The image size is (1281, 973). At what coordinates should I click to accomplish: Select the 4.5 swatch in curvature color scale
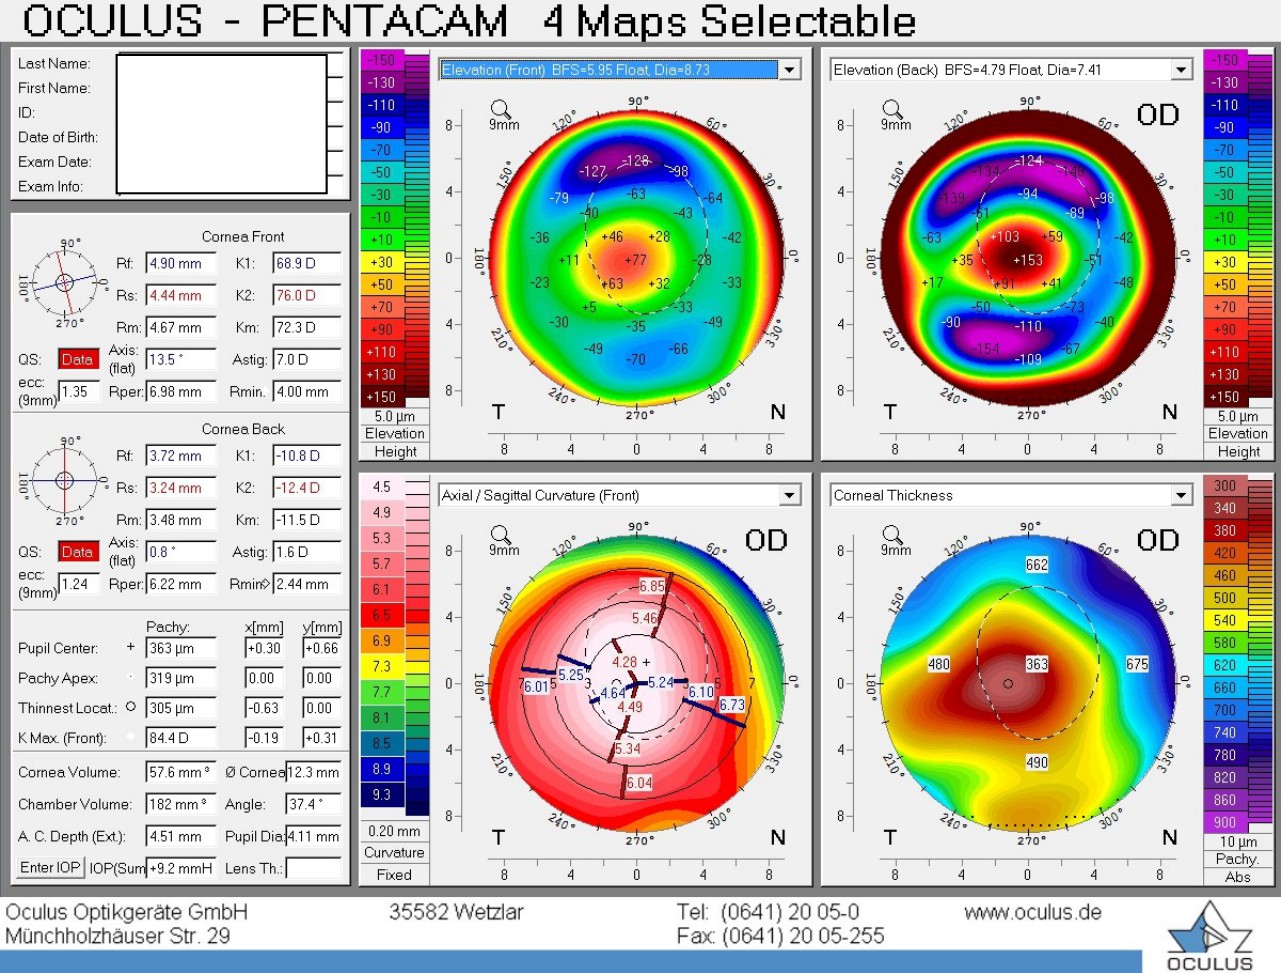pyautogui.click(x=382, y=487)
